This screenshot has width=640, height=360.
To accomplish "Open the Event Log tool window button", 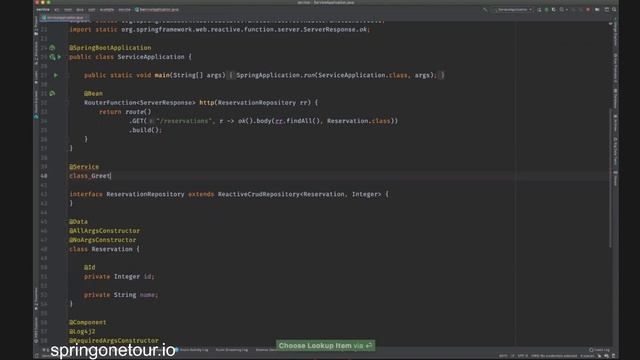I will point(600,350).
